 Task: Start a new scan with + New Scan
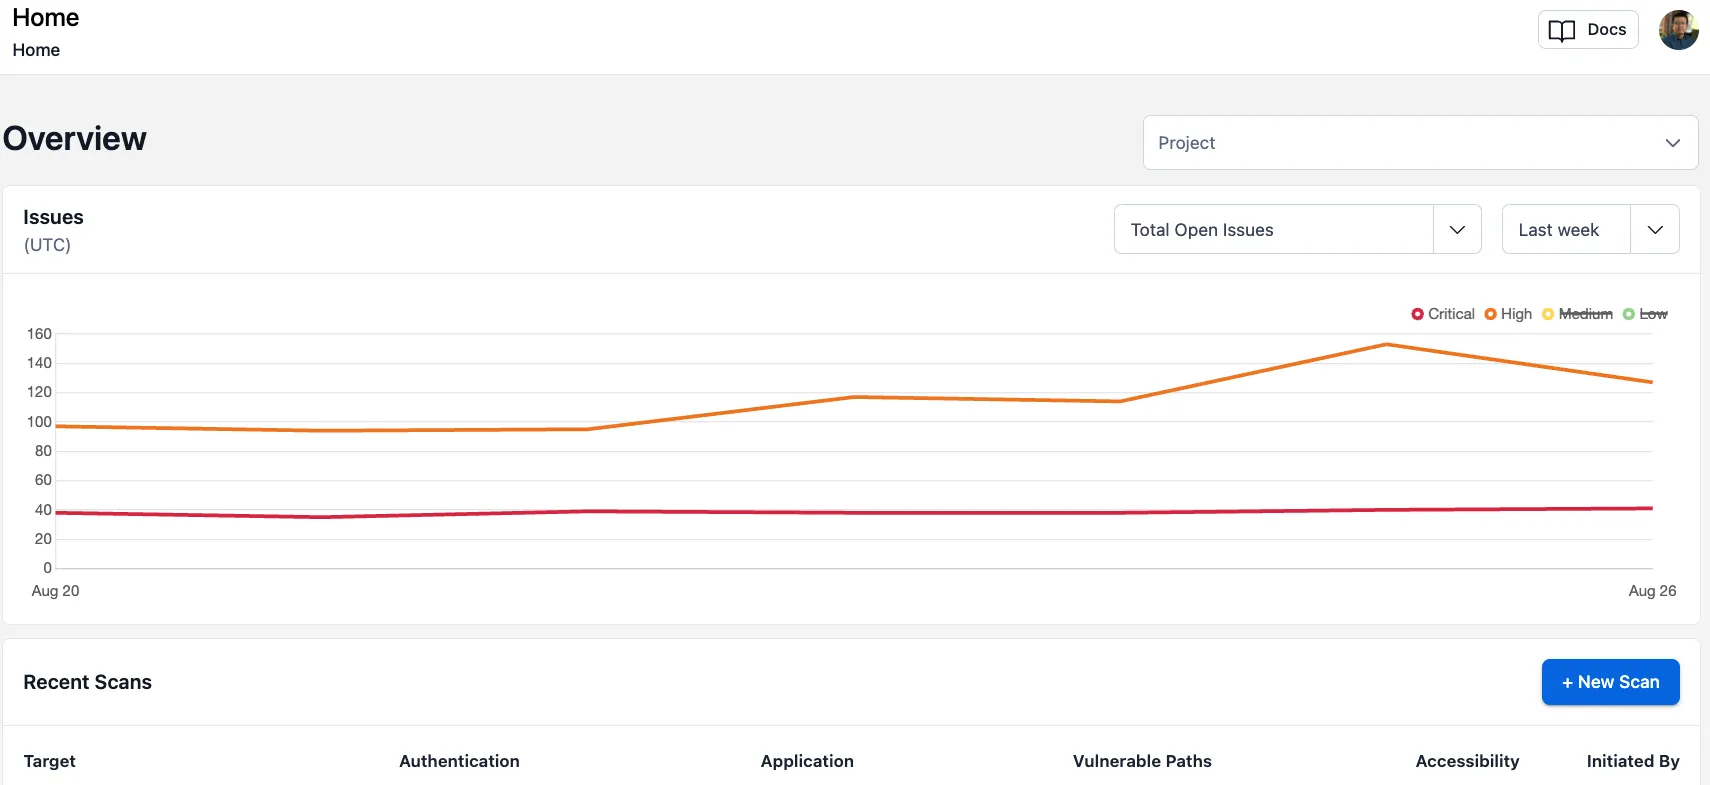coord(1610,682)
